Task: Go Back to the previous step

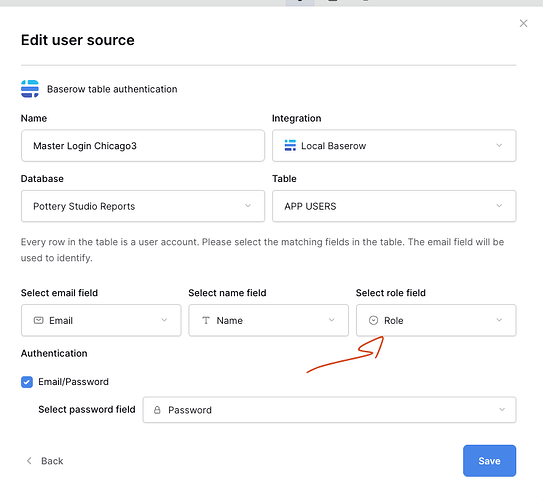Action: tap(45, 461)
